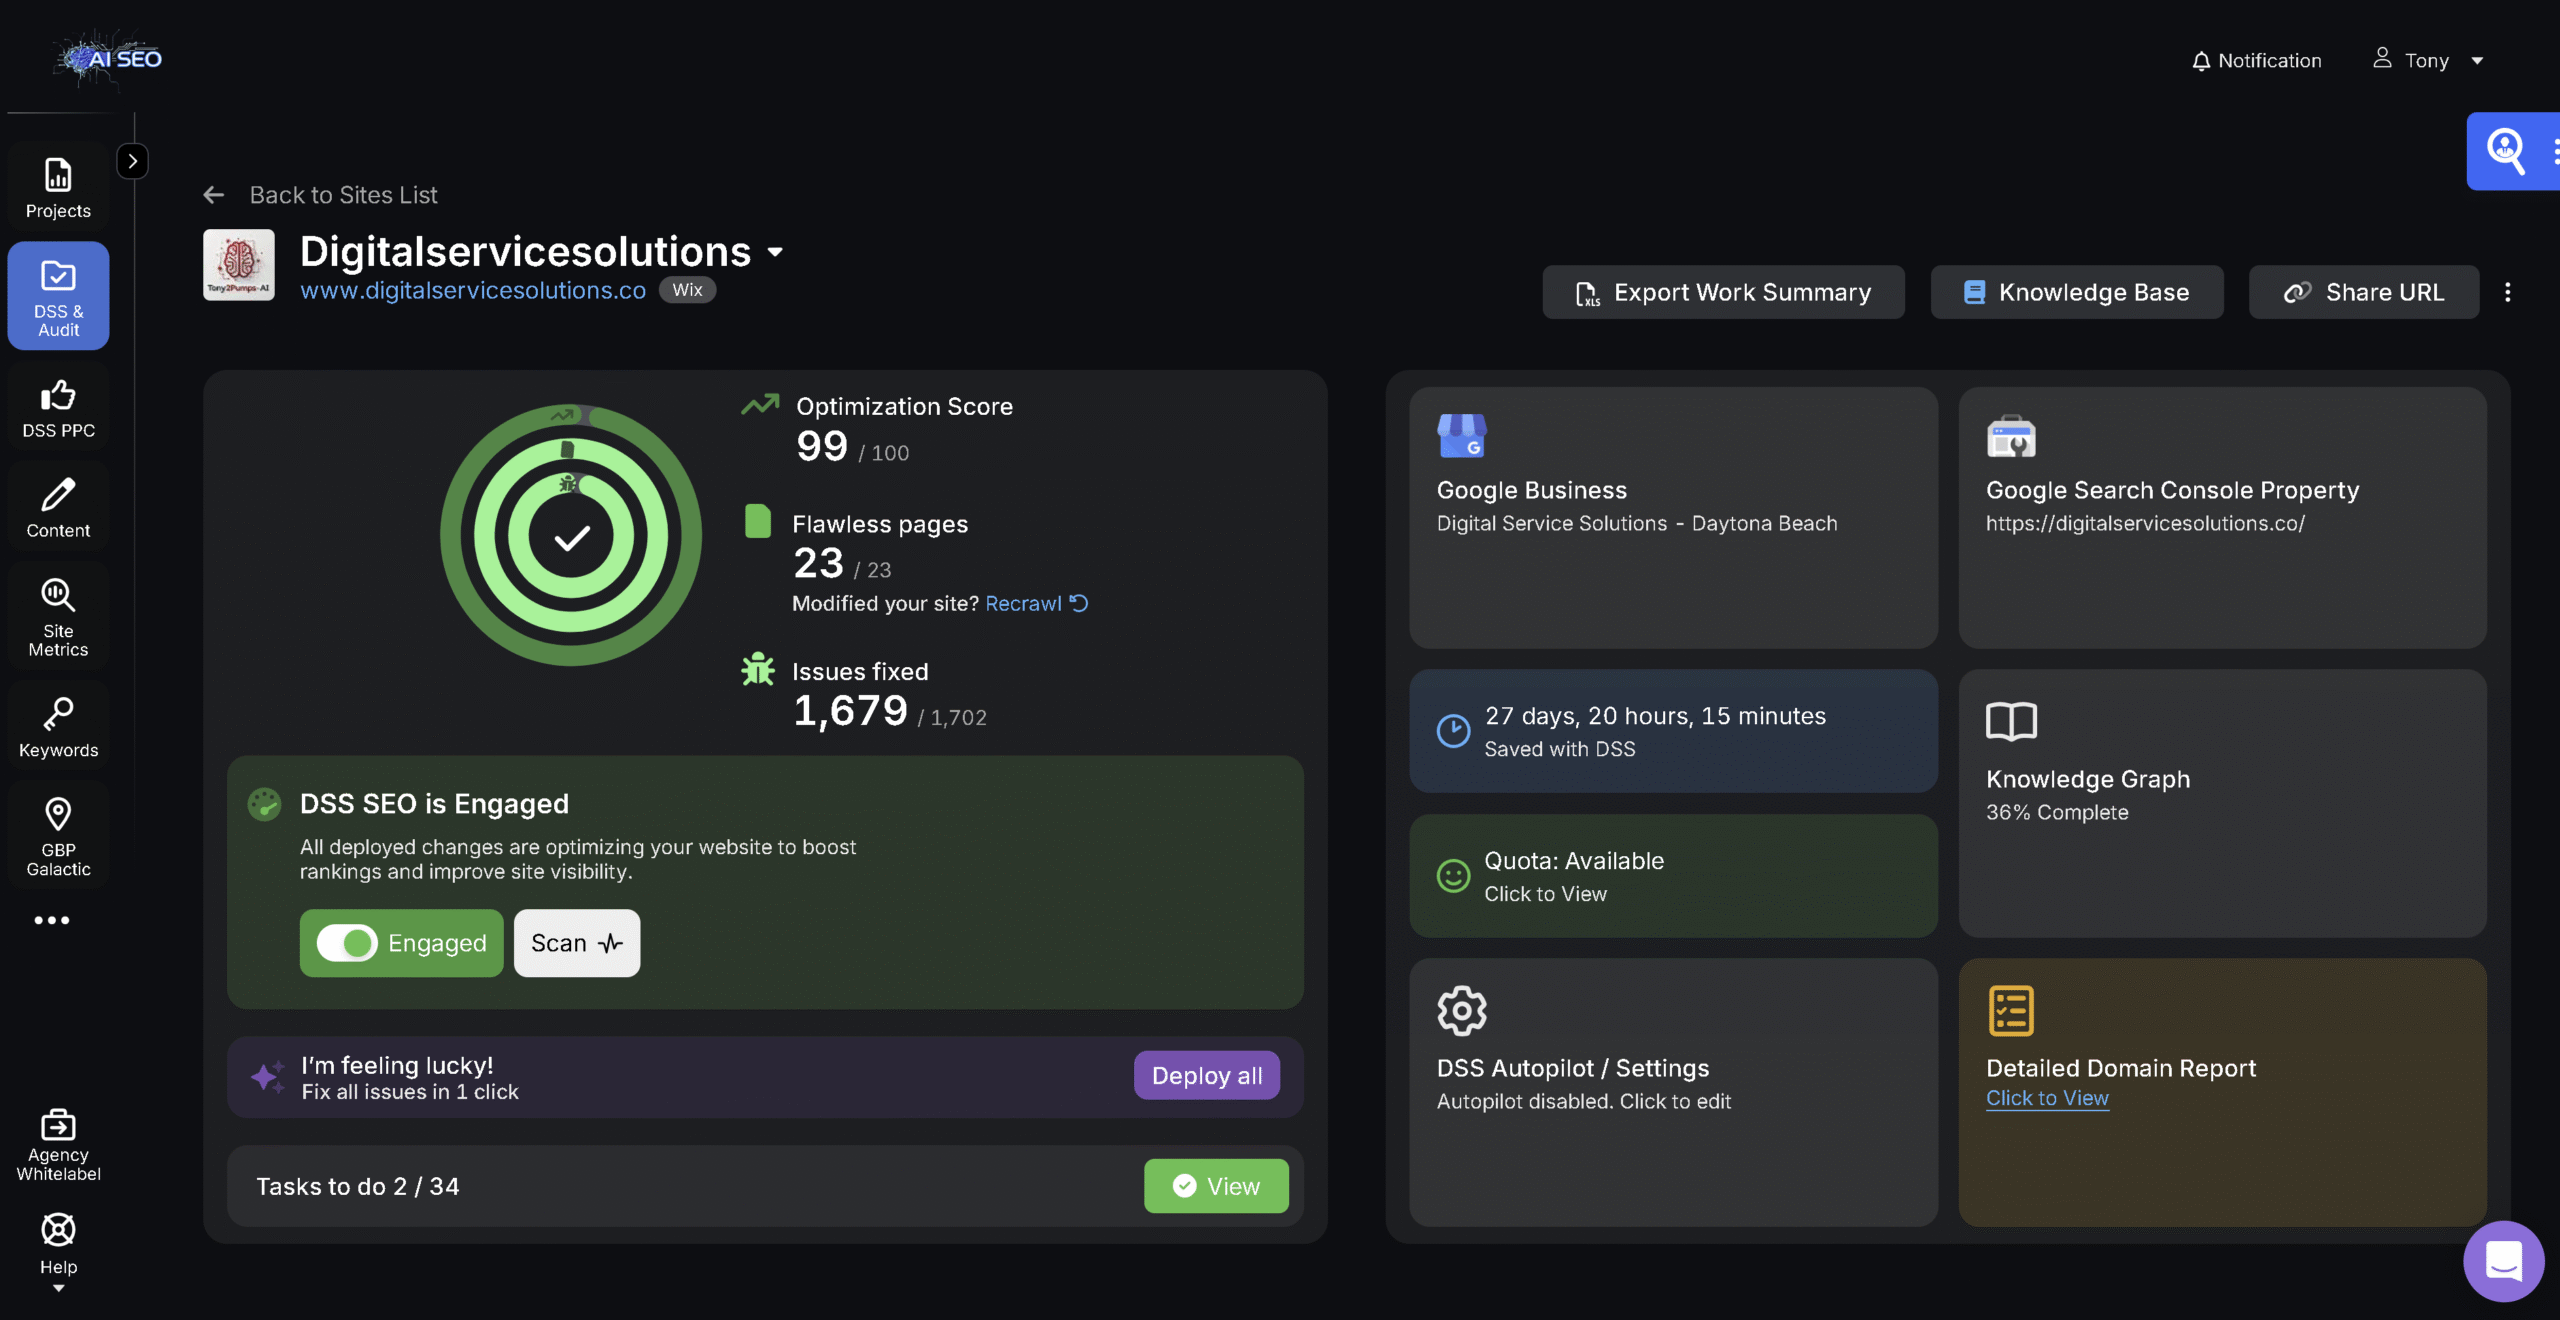Select the DSS & Audit menu item
This screenshot has width=2560, height=1320.
(x=58, y=296)
